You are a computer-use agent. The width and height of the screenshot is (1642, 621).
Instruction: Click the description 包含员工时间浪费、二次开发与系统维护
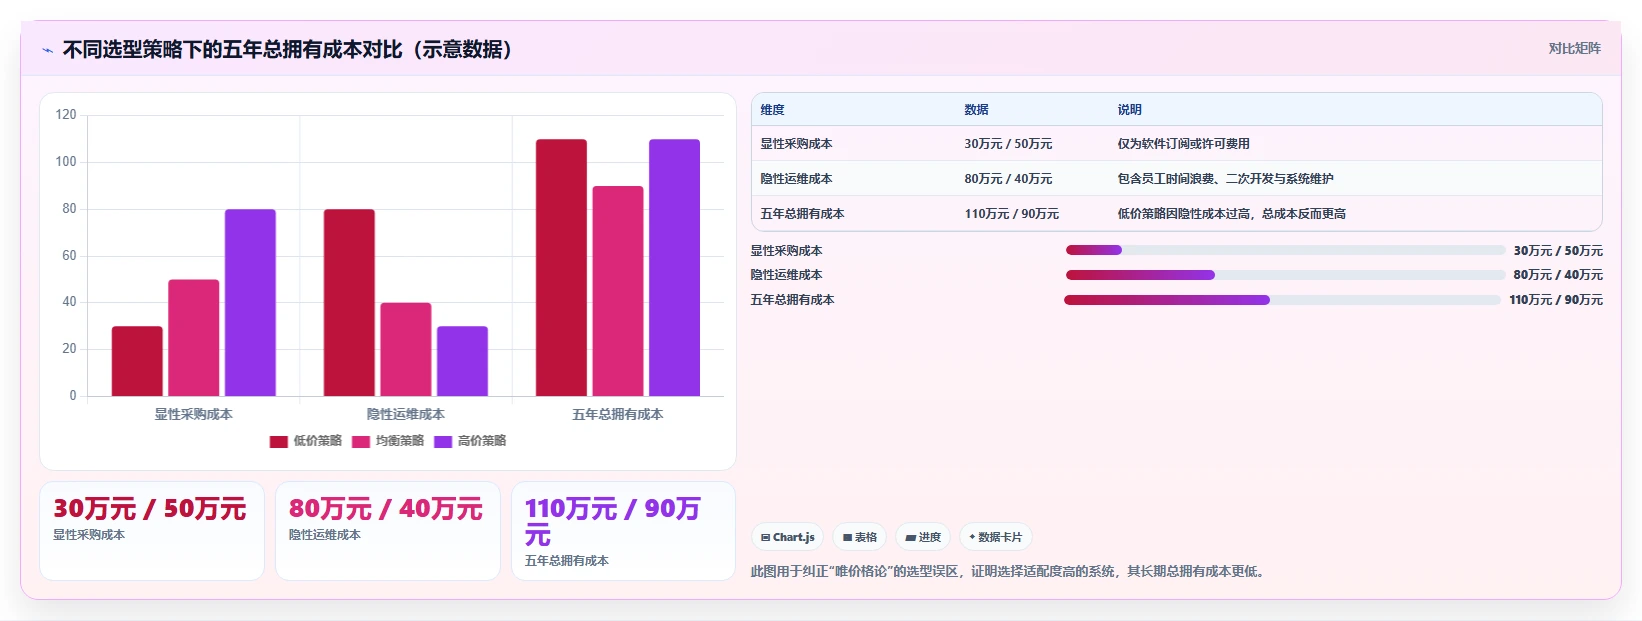pyautogui.click(x=1226, y=179)
